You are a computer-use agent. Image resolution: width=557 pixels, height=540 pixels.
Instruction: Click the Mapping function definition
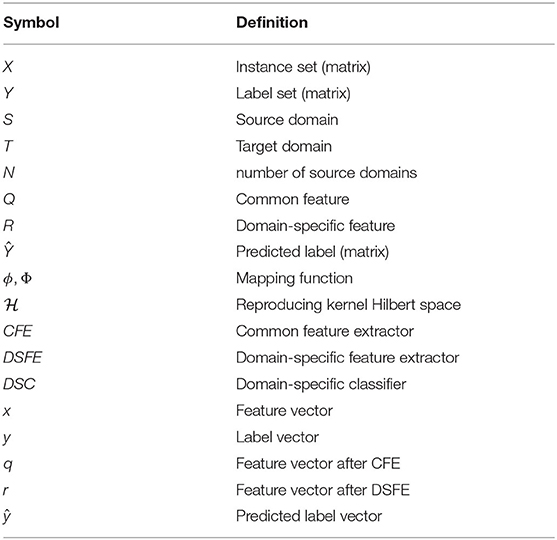(x=294, y=279)
